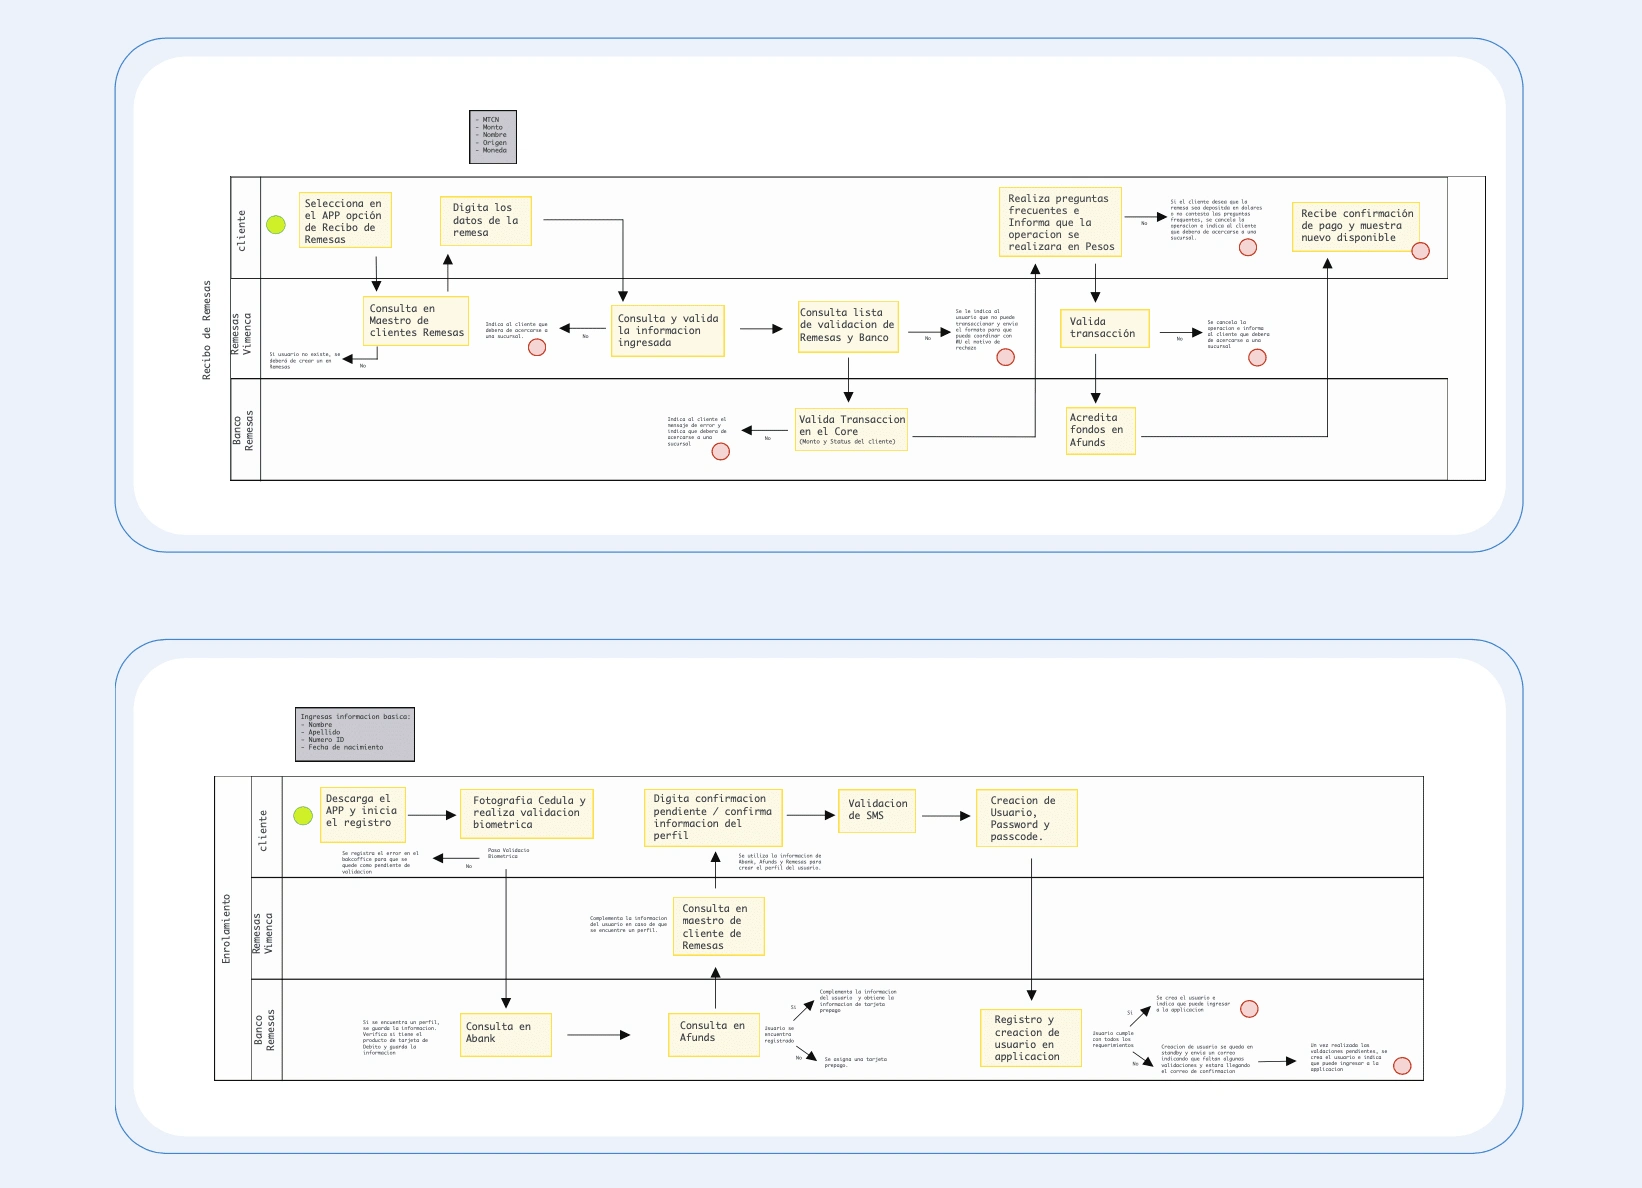1642x1188 pixels.
Task: Select 'Valida Transaccion en el Core' note
Action: [x=852, y=429]
